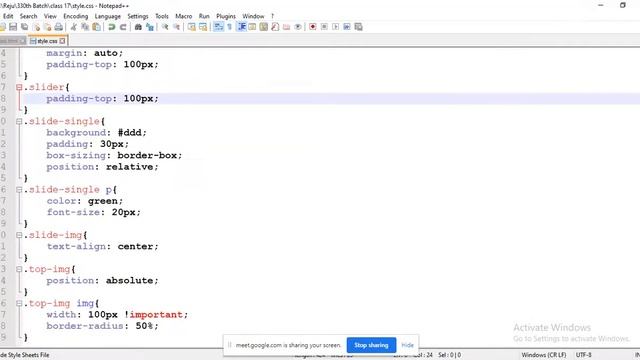Open the Encoding menu
The width and height of the screenshot is (640, 360).
tap(76, 16)
